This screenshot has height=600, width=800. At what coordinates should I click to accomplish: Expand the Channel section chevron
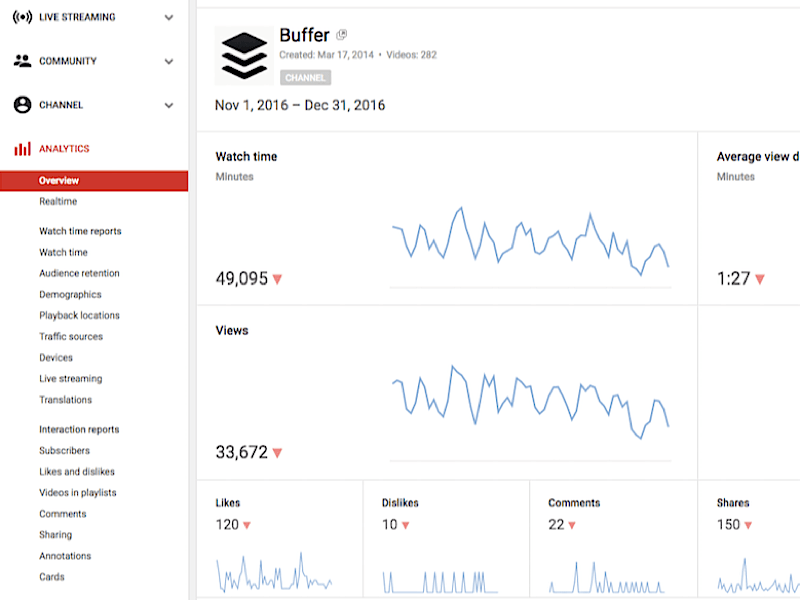[x=169, y=105]
